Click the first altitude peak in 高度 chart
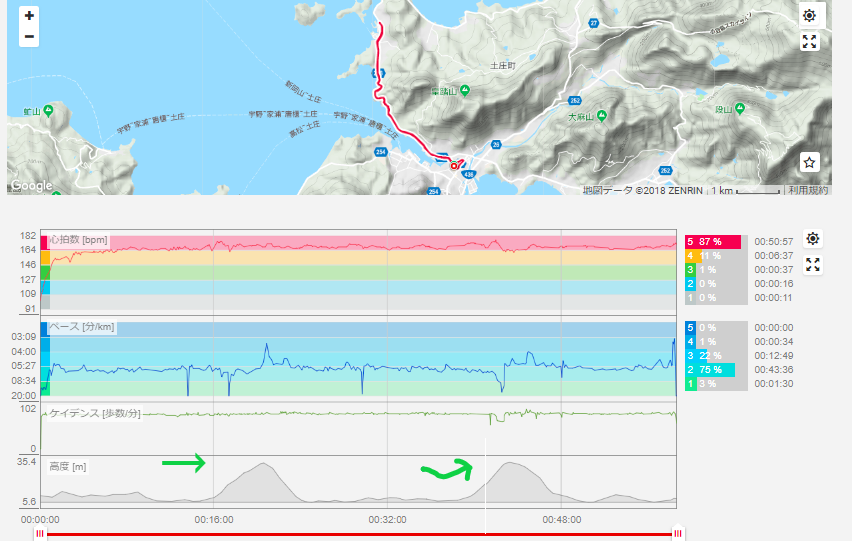 264,463
